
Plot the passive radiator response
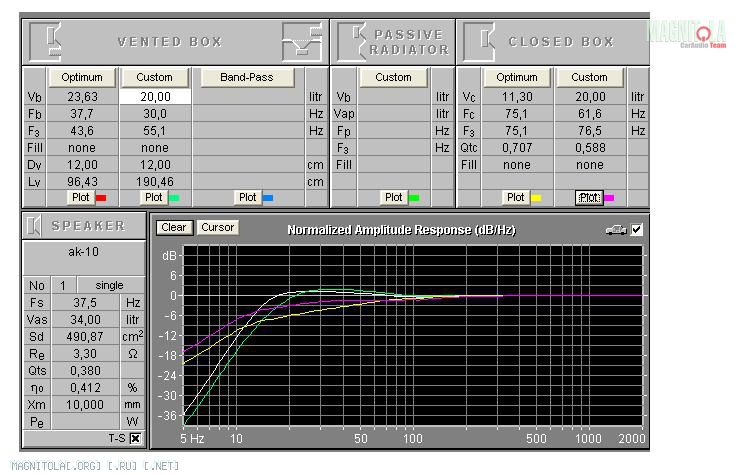click(394, 198)
